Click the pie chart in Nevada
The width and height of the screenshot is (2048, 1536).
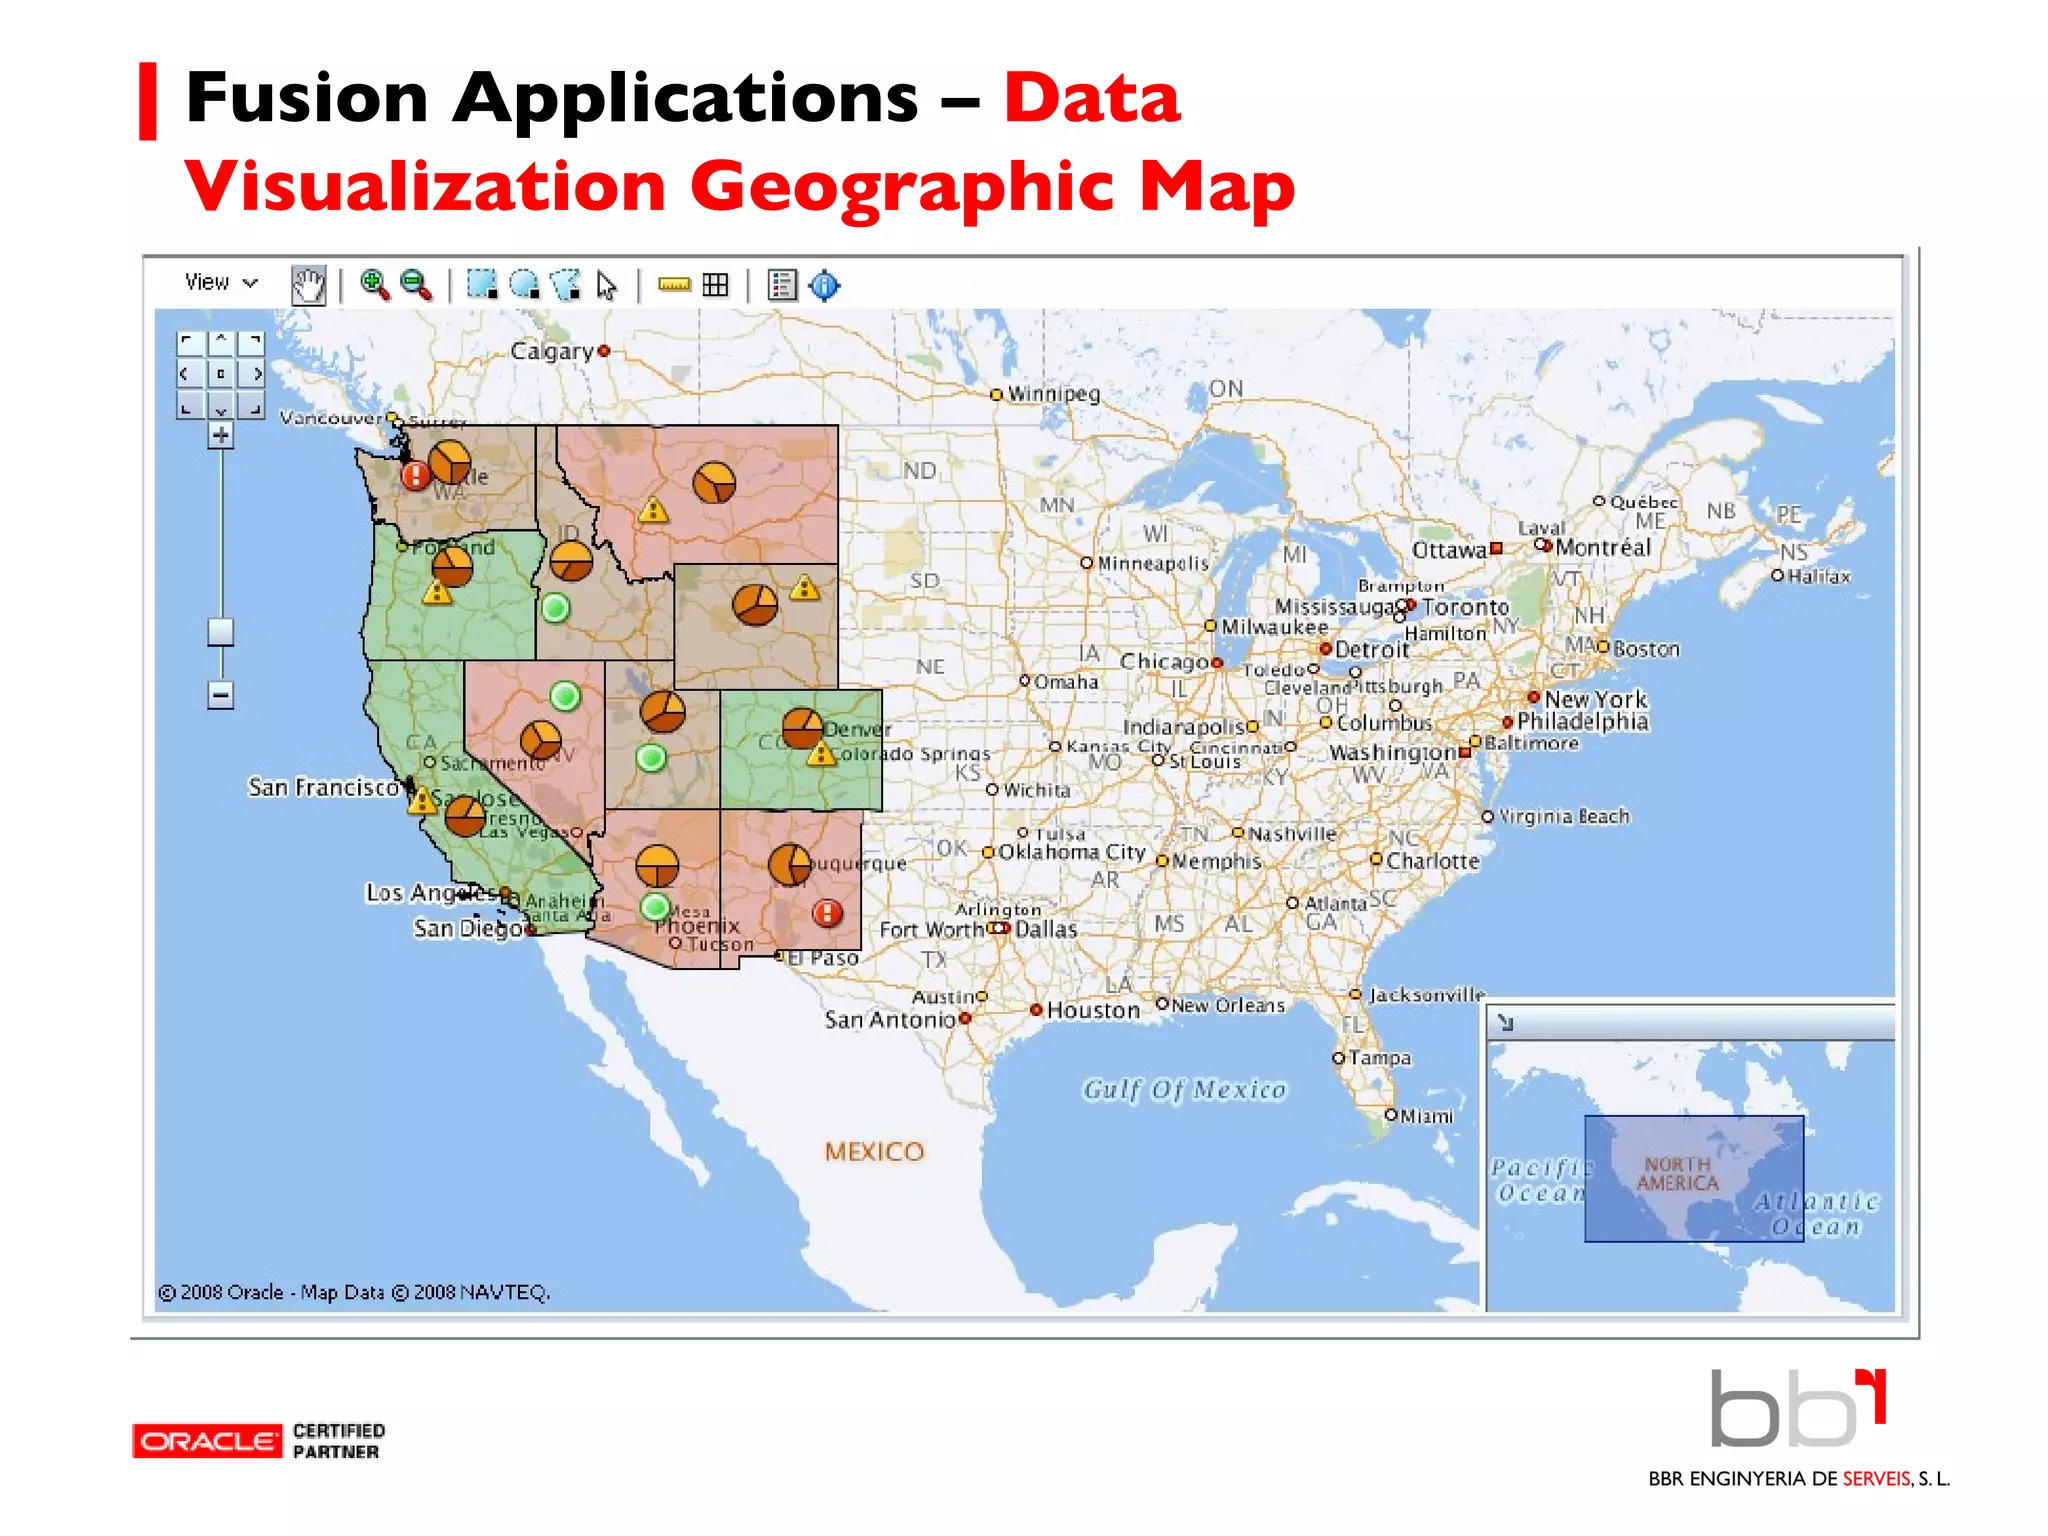(x=541, y=740)
